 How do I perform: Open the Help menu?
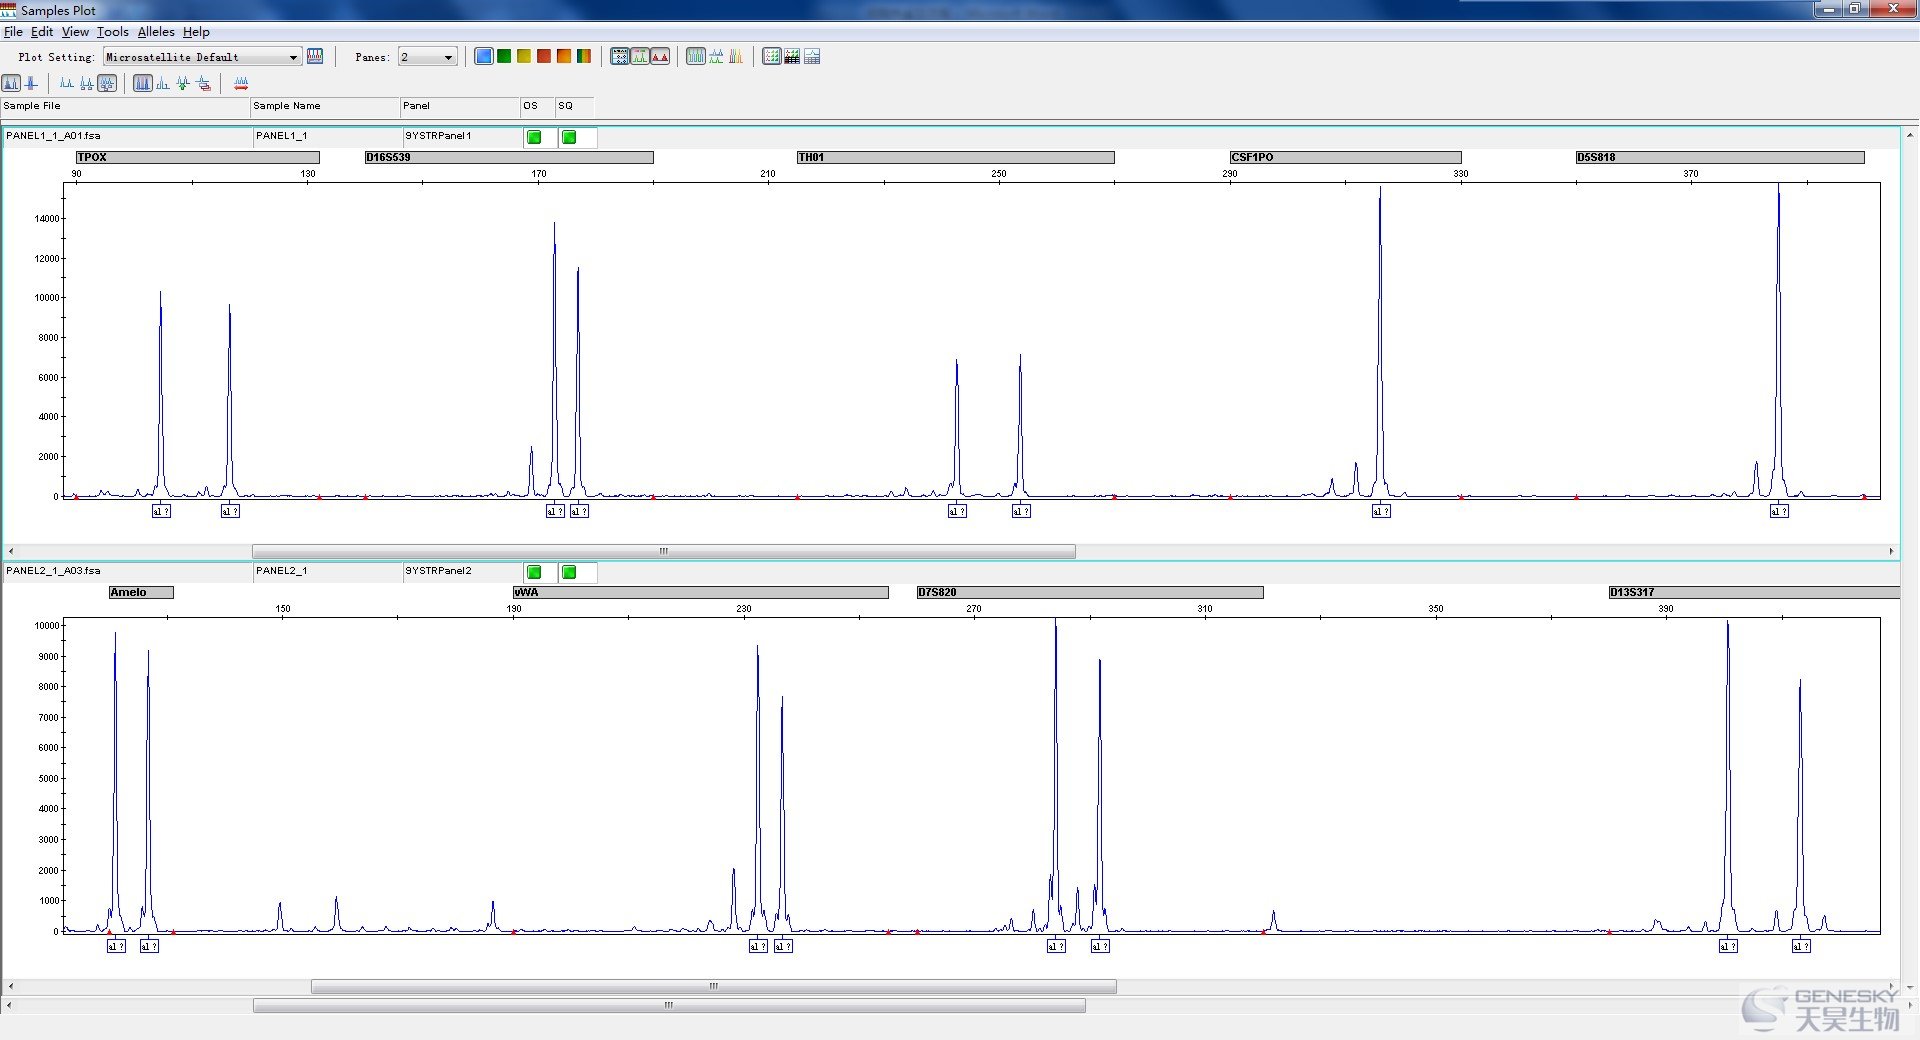coord(196,32)
